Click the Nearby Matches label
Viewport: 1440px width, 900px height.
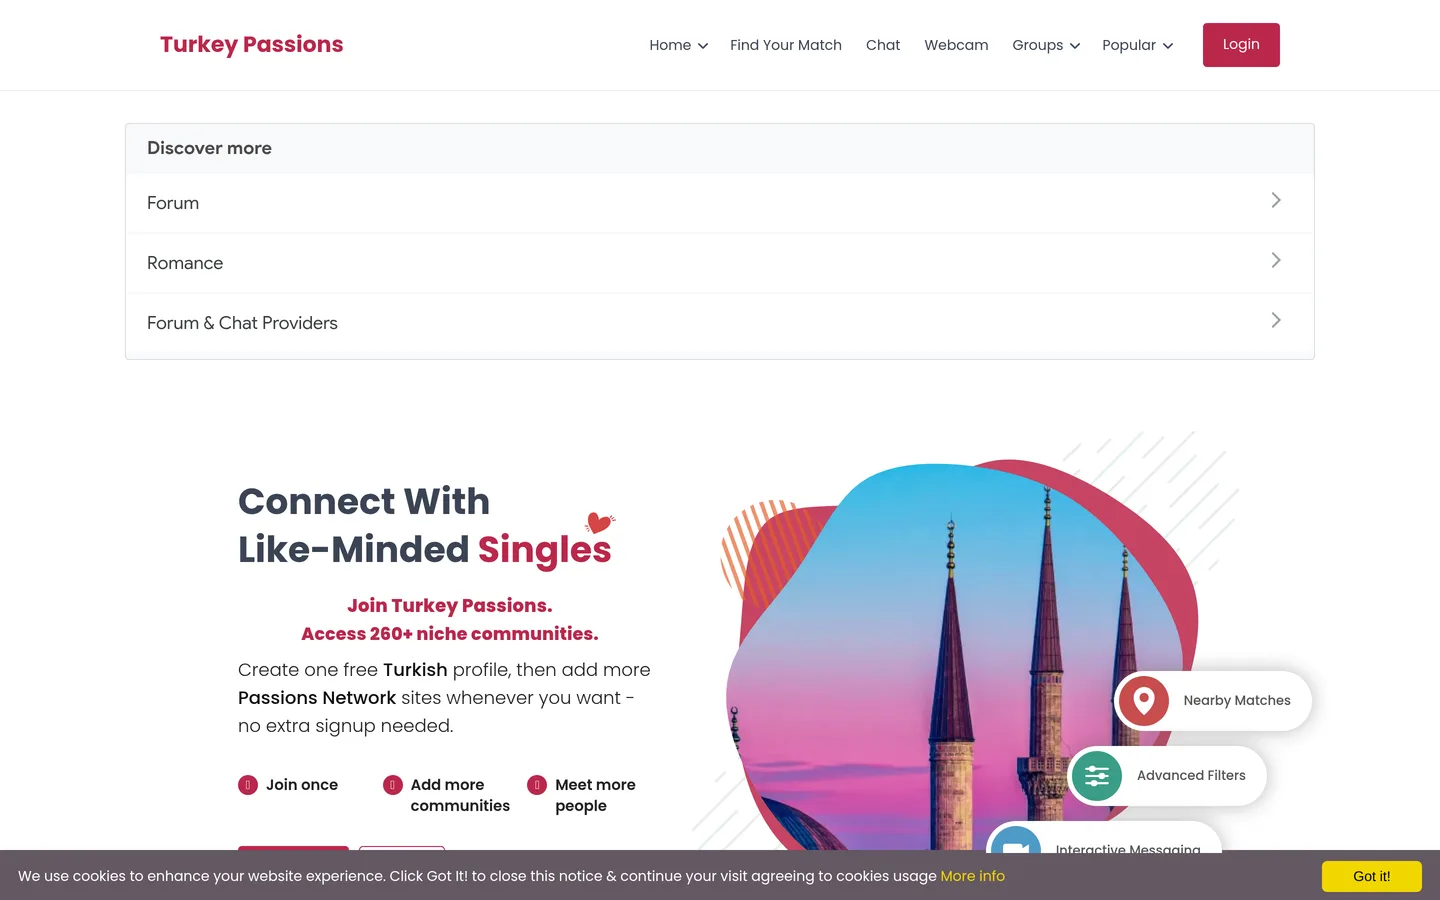pos(1237,700)
